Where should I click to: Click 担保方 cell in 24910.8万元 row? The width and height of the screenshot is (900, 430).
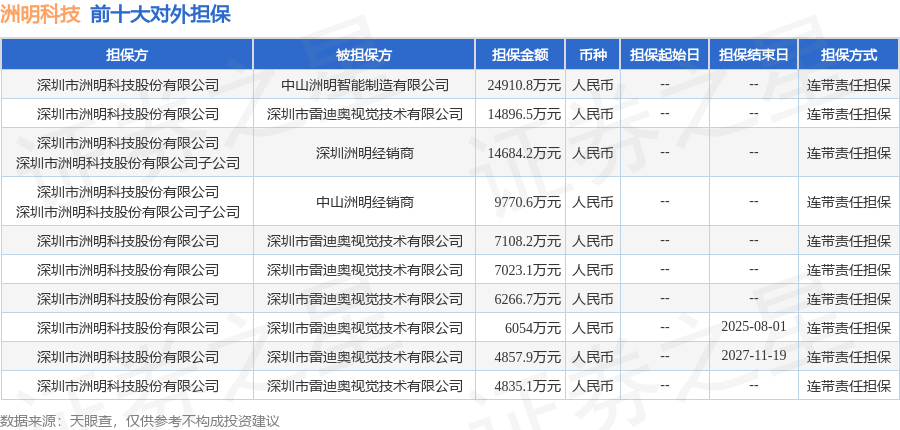click(127, 85)
